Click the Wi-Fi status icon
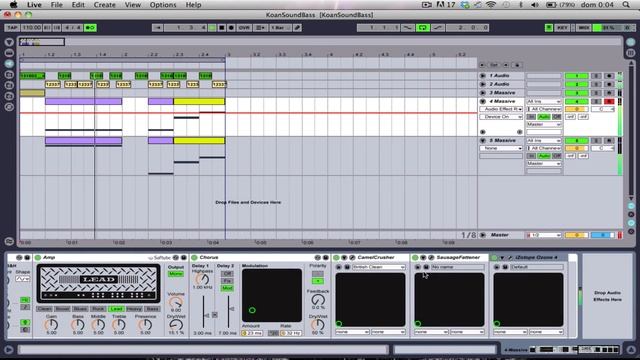The width and height of the screenshot is (640, 360). coord(491,5)
